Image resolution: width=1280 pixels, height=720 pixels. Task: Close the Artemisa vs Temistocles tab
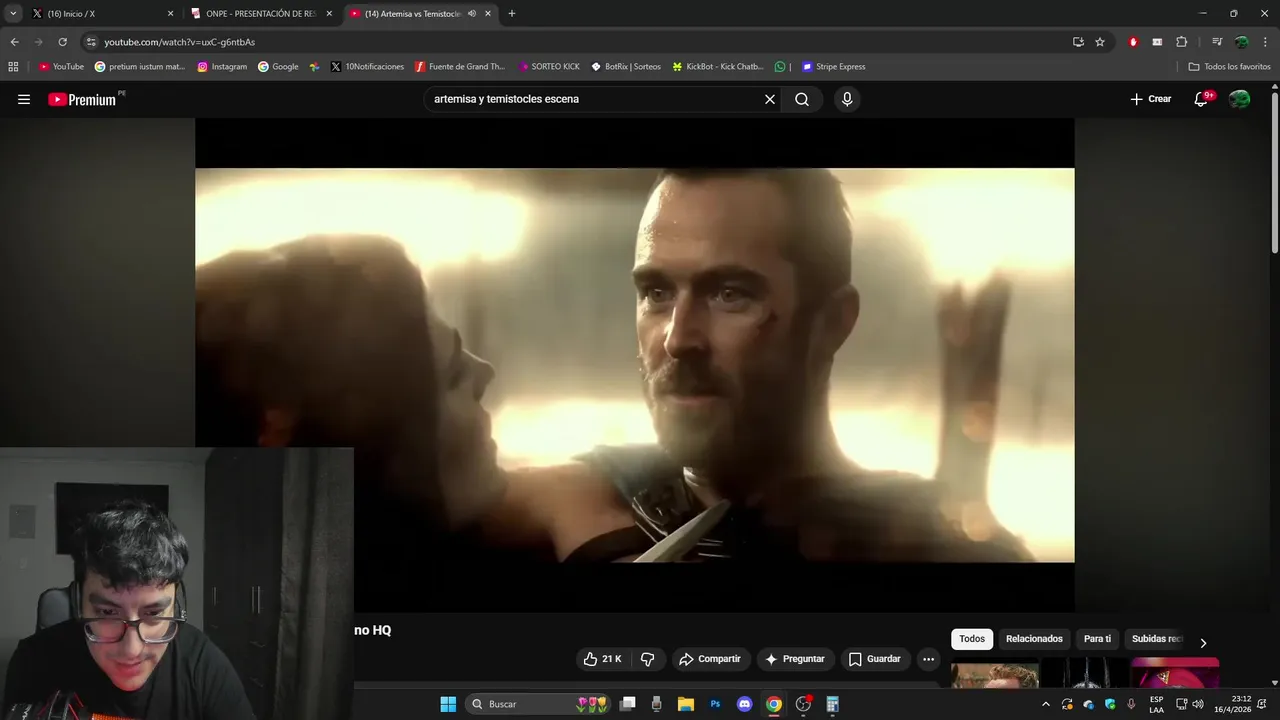(x=488, y=14)
